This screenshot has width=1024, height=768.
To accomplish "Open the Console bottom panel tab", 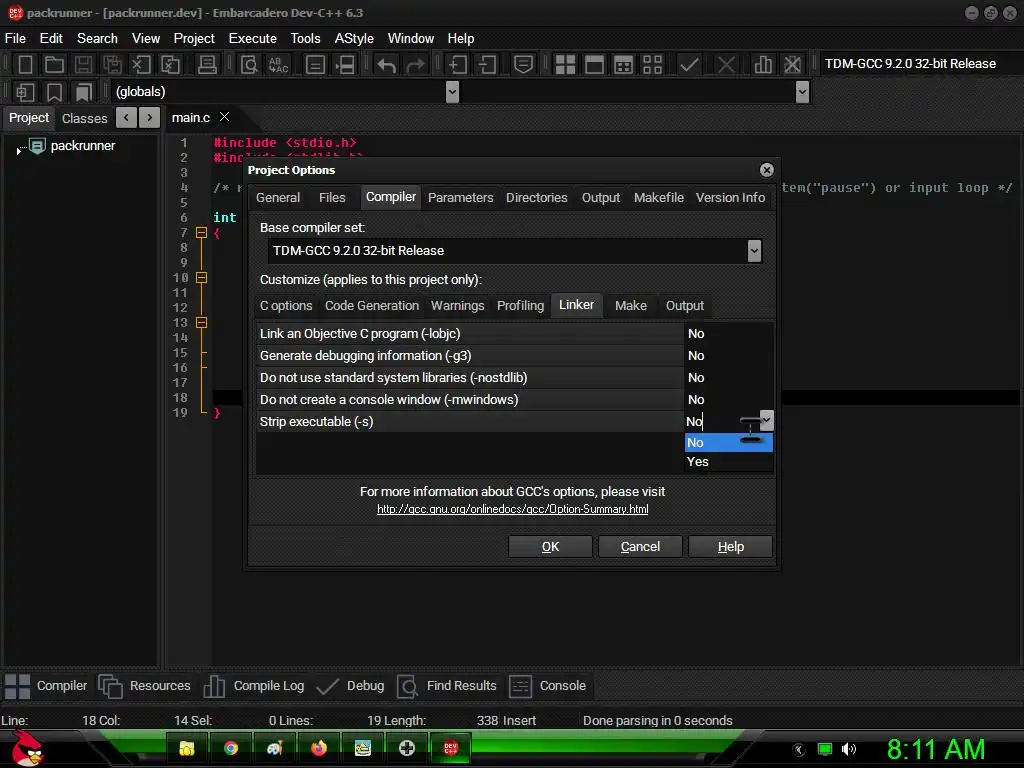I will pos(547,686).
